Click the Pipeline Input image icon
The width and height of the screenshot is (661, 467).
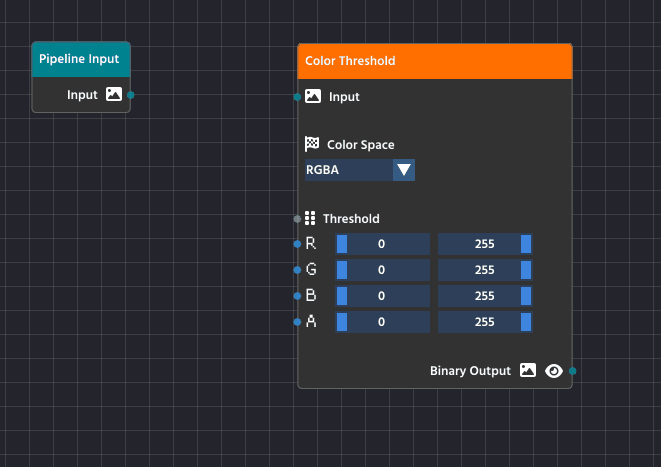pyautogui.click(x=114, y=95)
